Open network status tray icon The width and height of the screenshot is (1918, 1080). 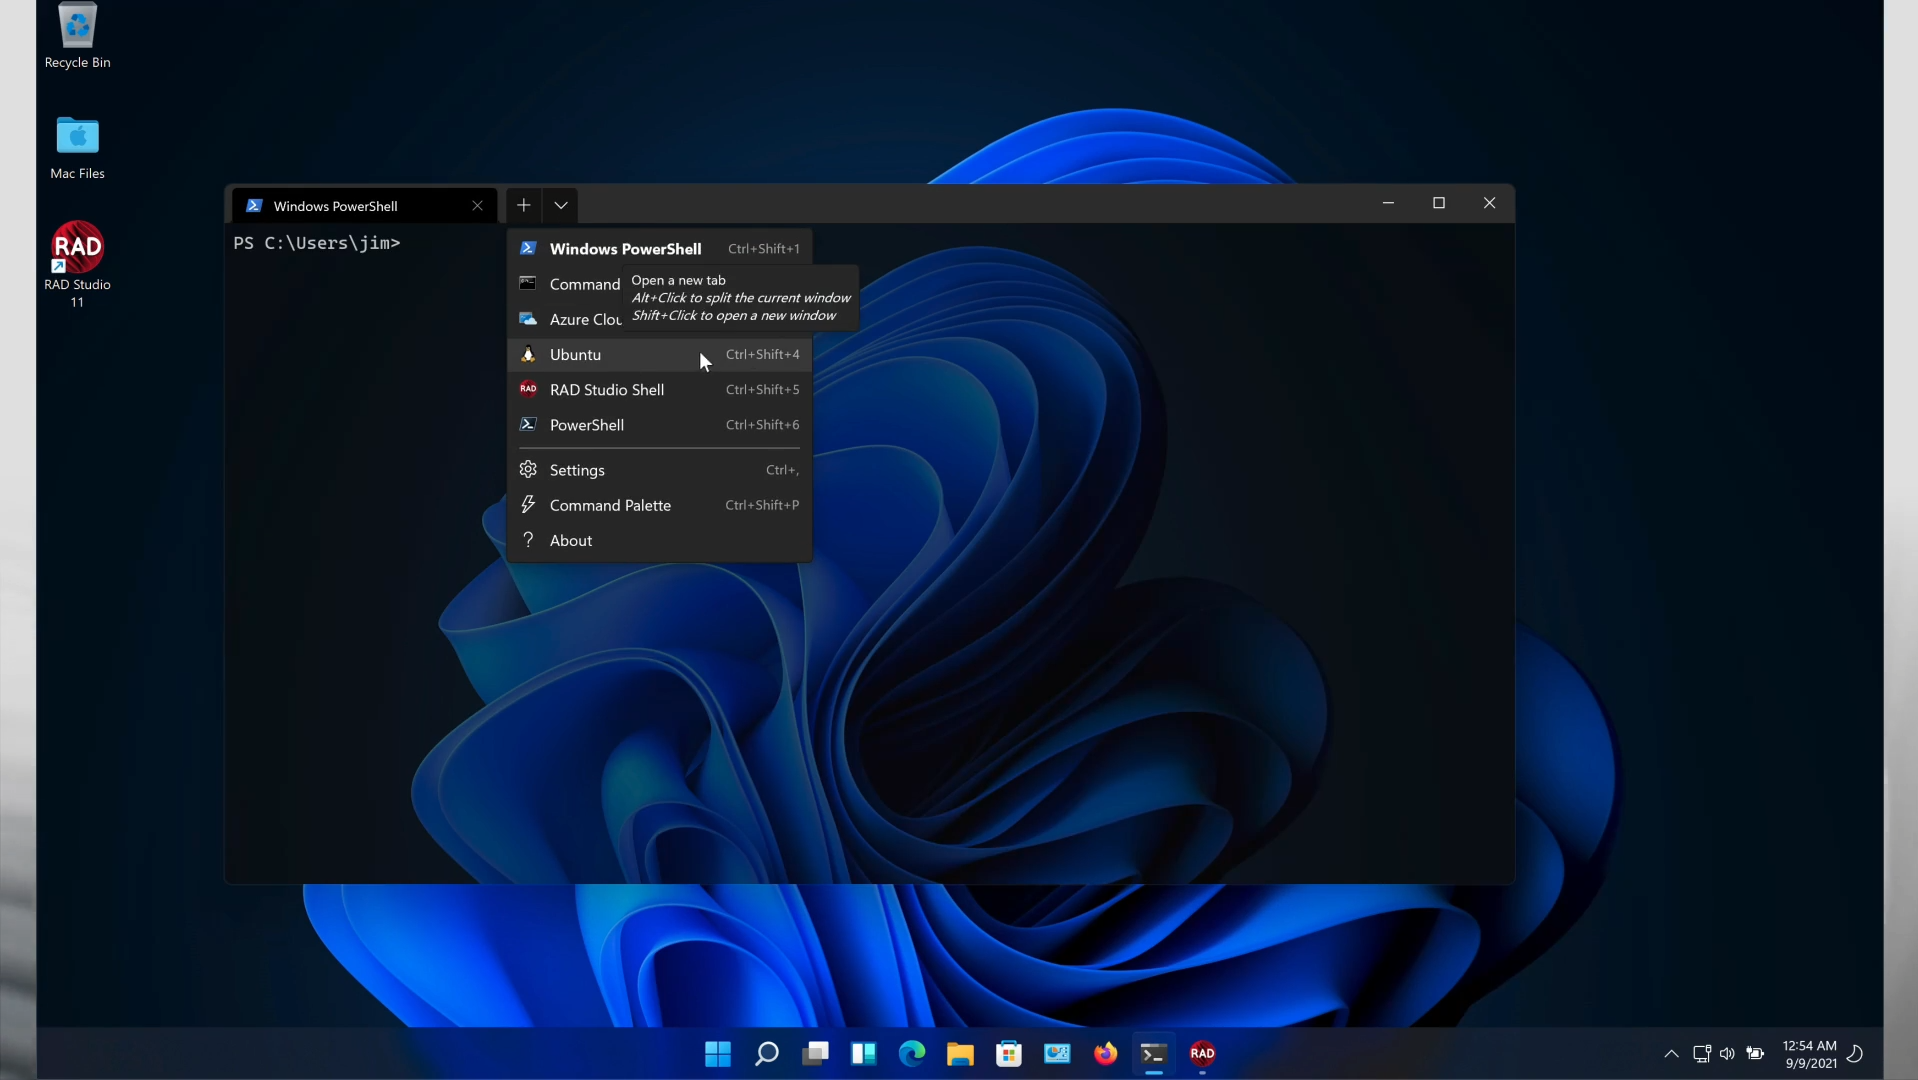point(1701,1053)
